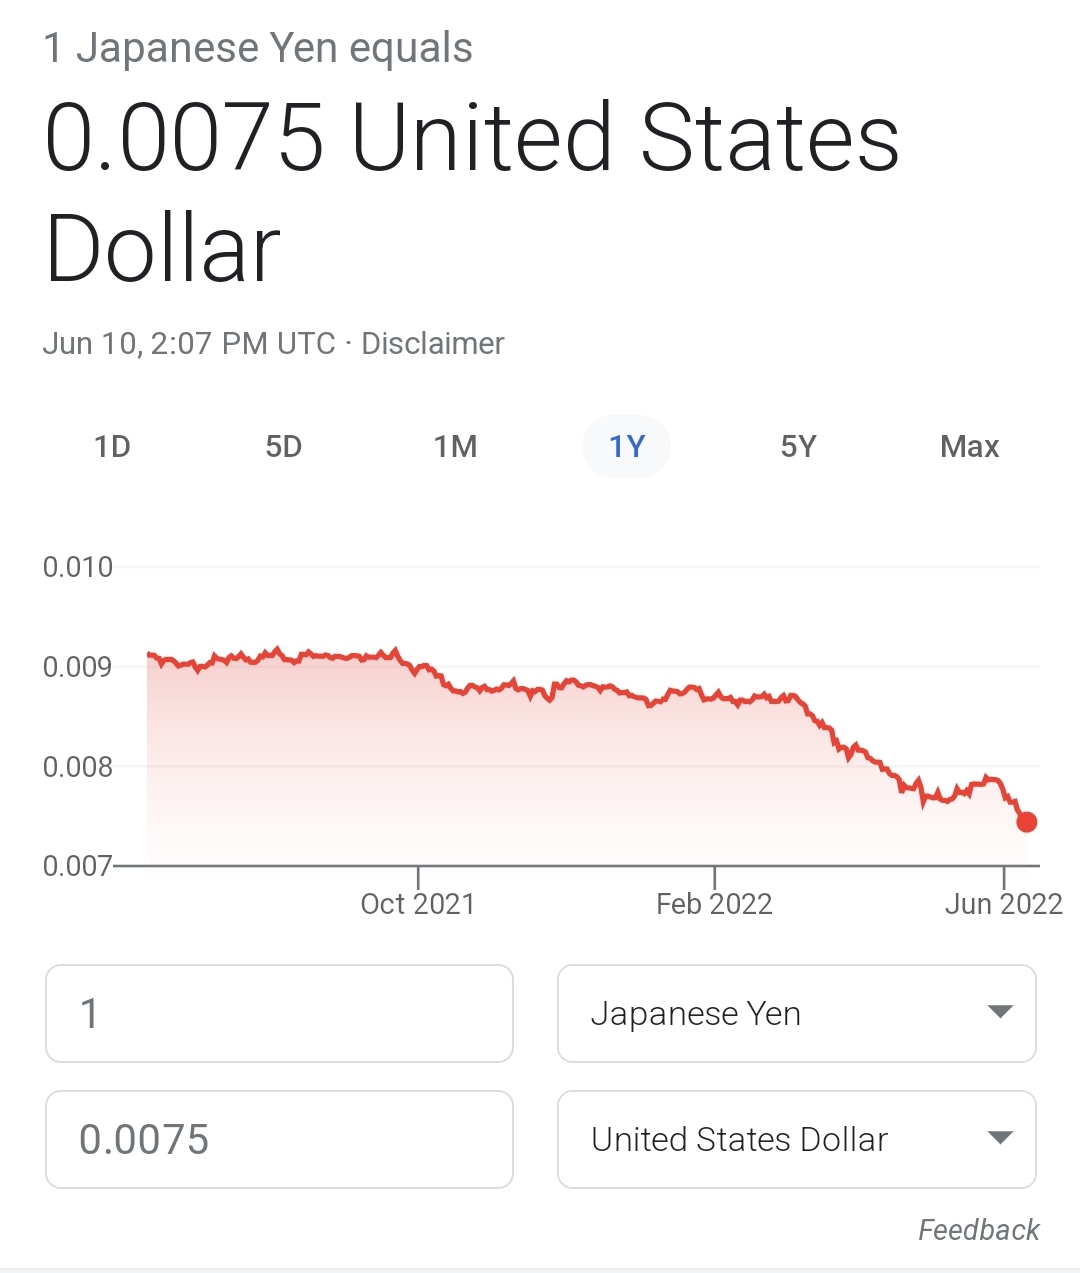Switch chart to 1M range
The image size is (1080, 1273).
click(x=455, y=446)
